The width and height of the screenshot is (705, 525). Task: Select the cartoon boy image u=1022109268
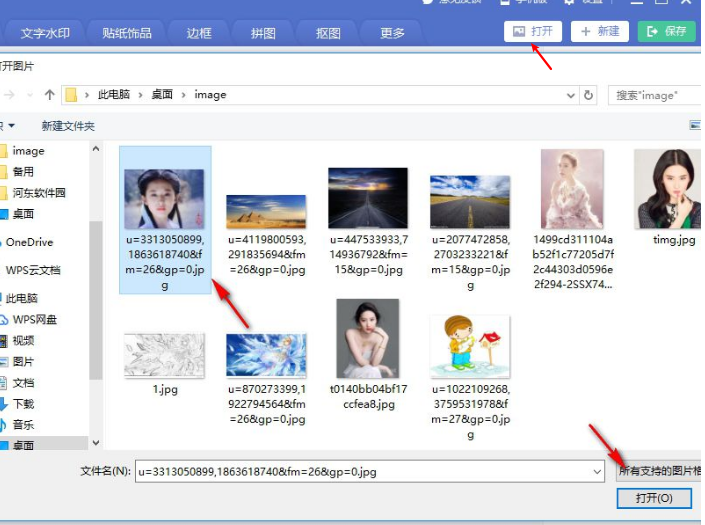(470, 347)
